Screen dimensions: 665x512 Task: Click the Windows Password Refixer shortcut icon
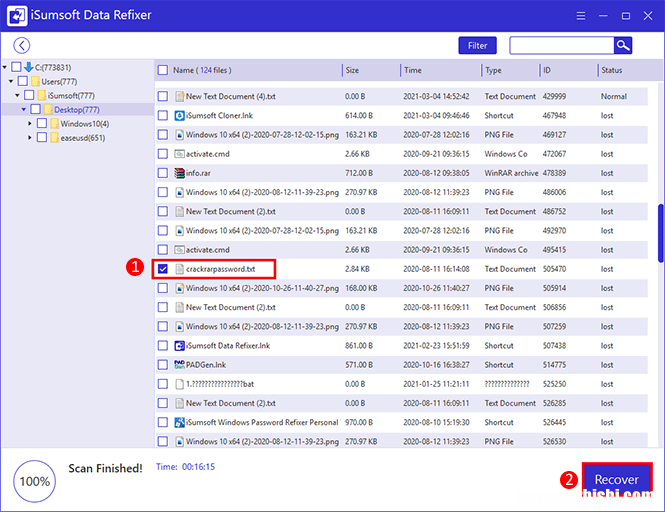coord(179,422)
